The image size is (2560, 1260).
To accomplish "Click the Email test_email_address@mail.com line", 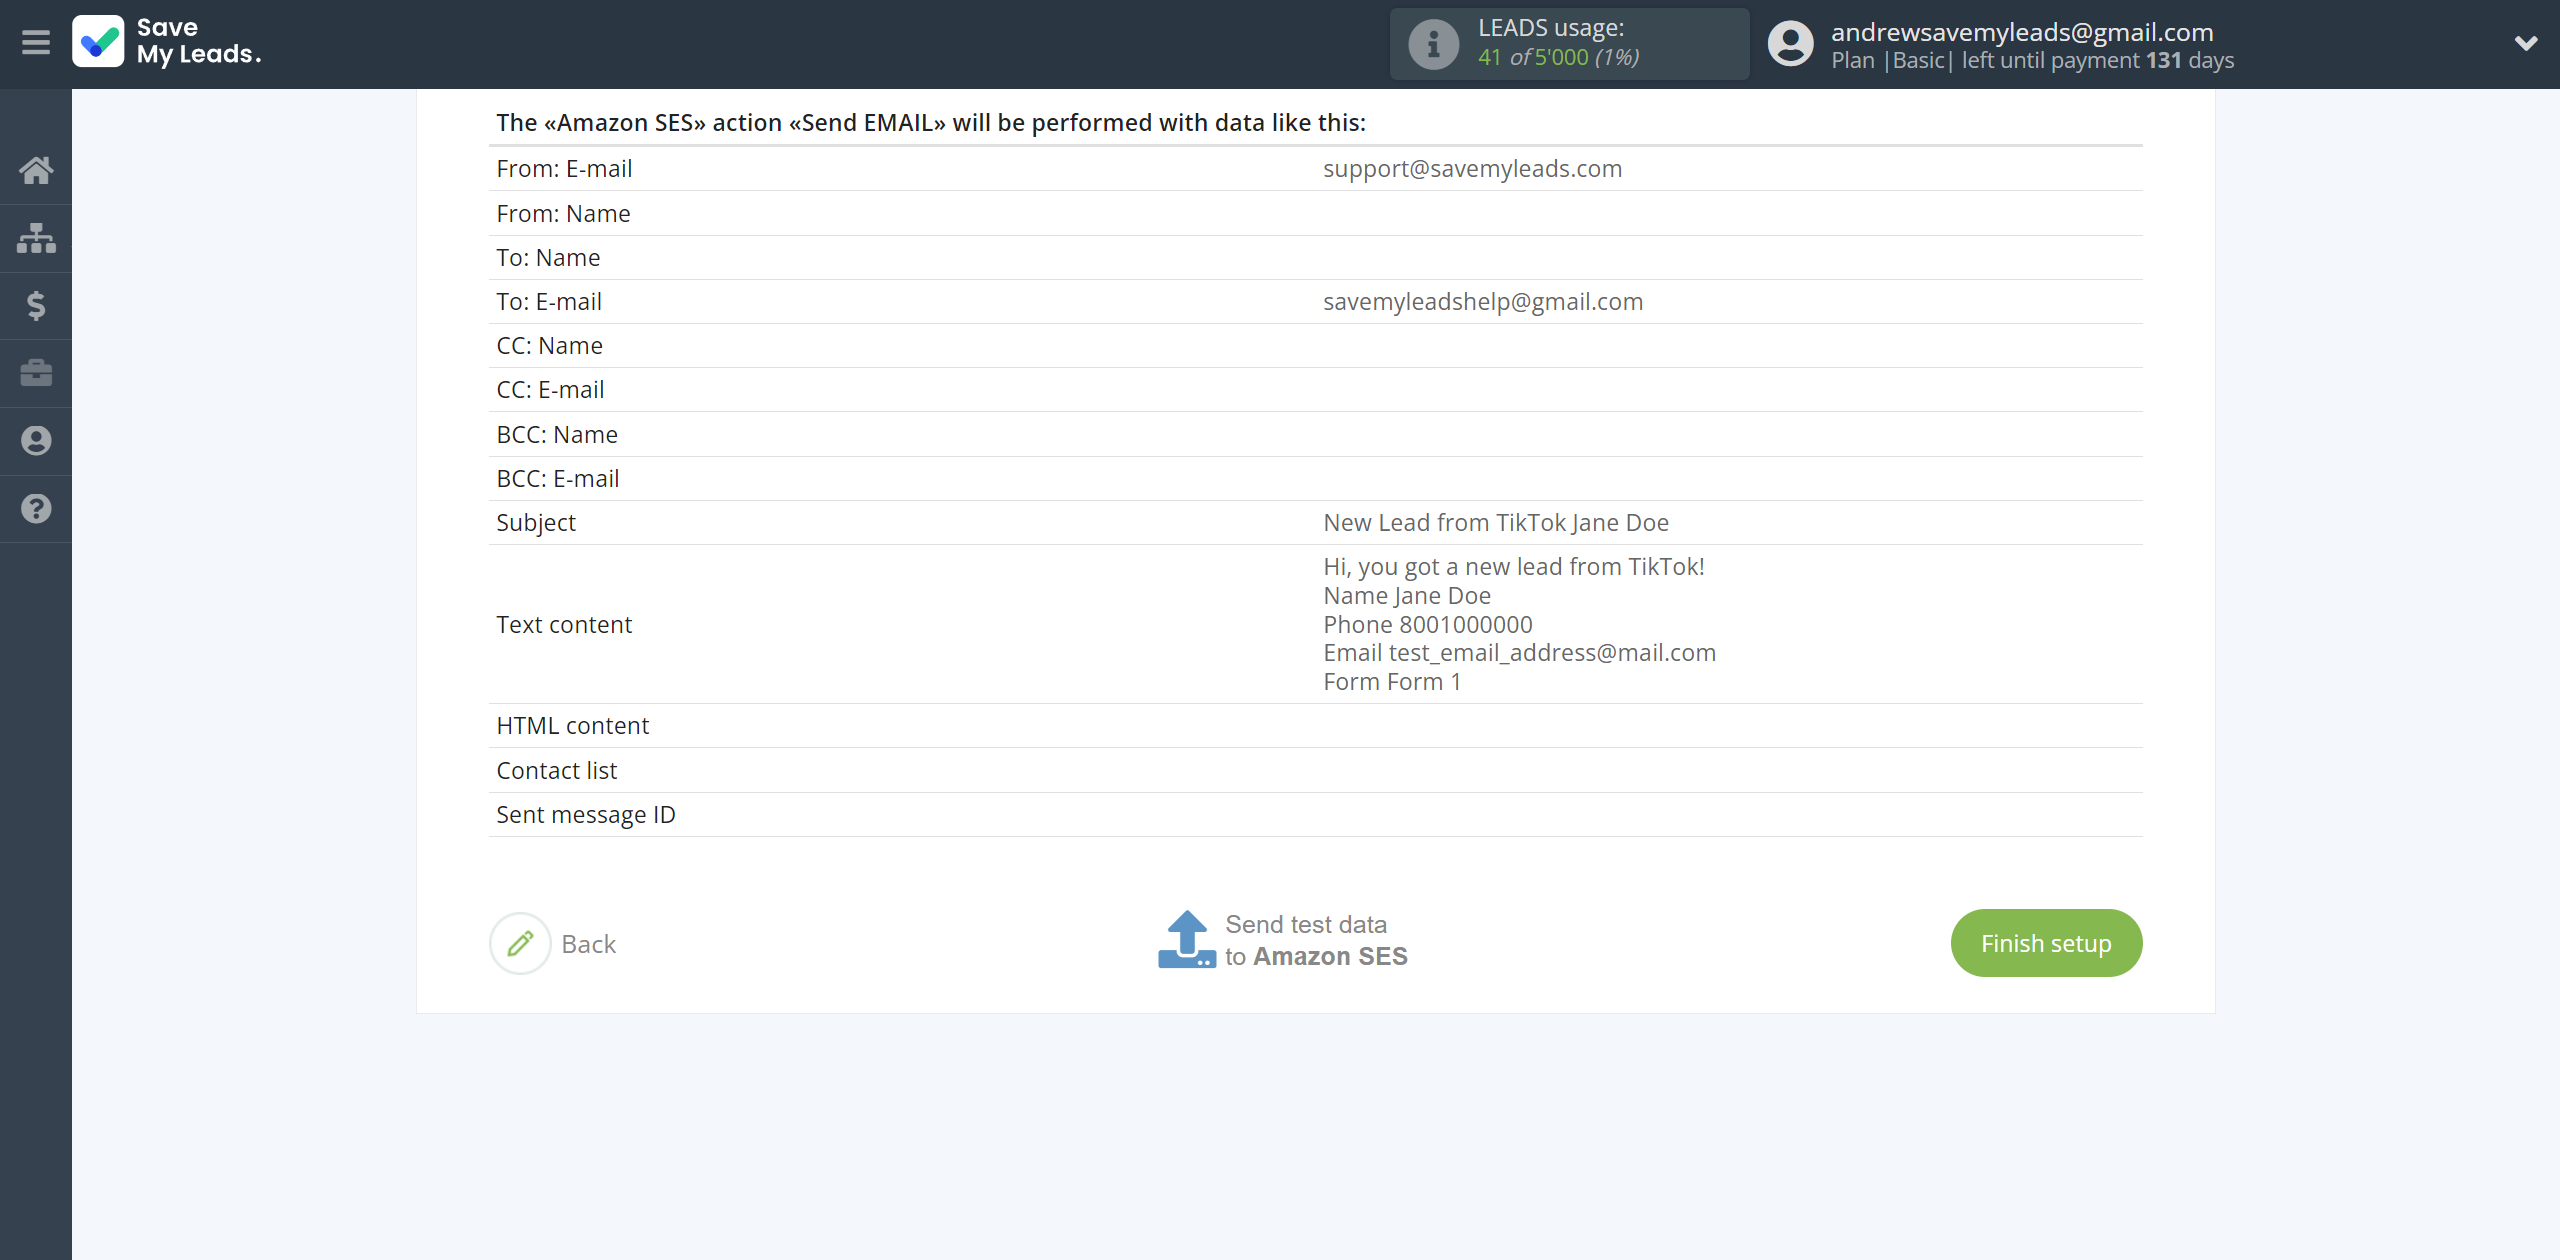I will coord(1520,653).
